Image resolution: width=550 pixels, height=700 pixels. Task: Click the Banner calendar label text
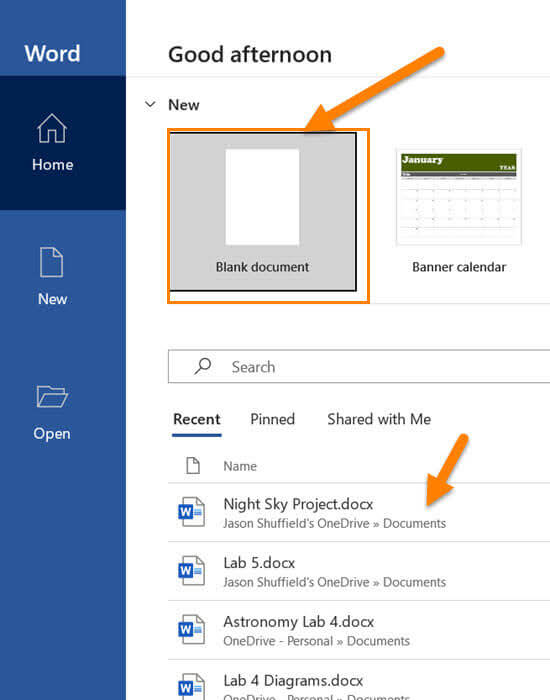(459, 267)
